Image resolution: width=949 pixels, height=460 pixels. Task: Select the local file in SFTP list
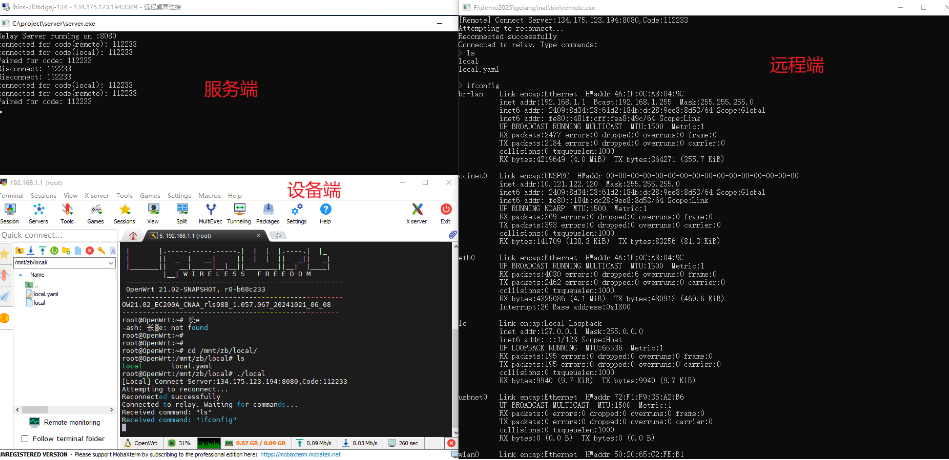34,303
